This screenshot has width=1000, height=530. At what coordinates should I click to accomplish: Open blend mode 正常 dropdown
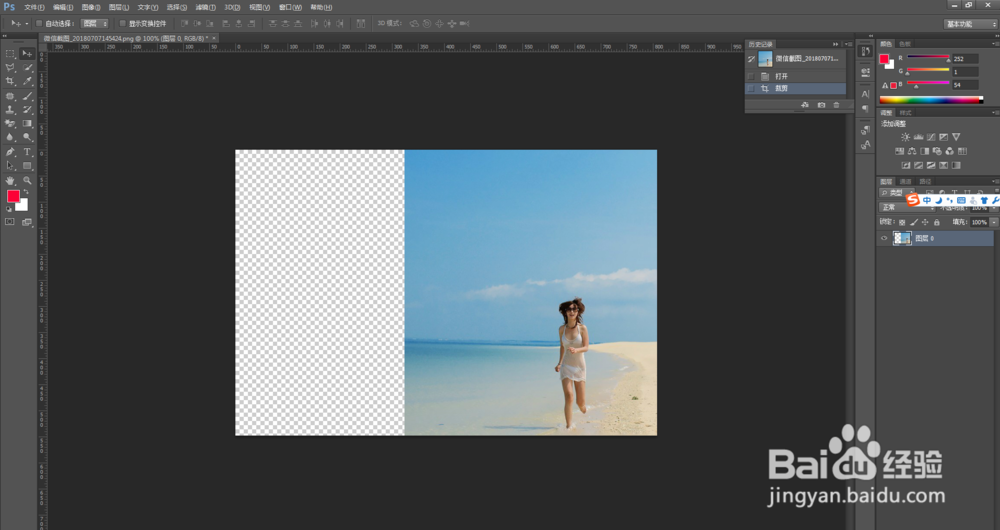[x=906, y=208]
